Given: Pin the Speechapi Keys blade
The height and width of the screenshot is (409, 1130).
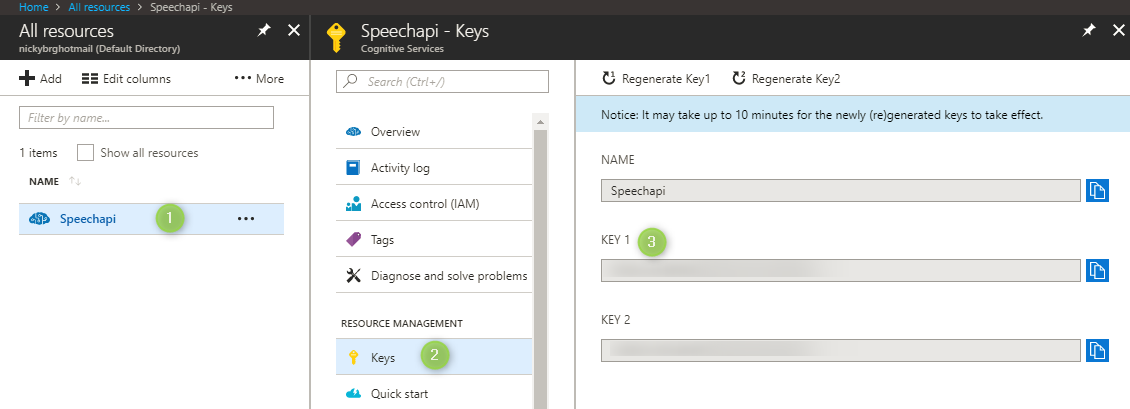Looking at the screenshot, I should click(x=1089, y=31).
